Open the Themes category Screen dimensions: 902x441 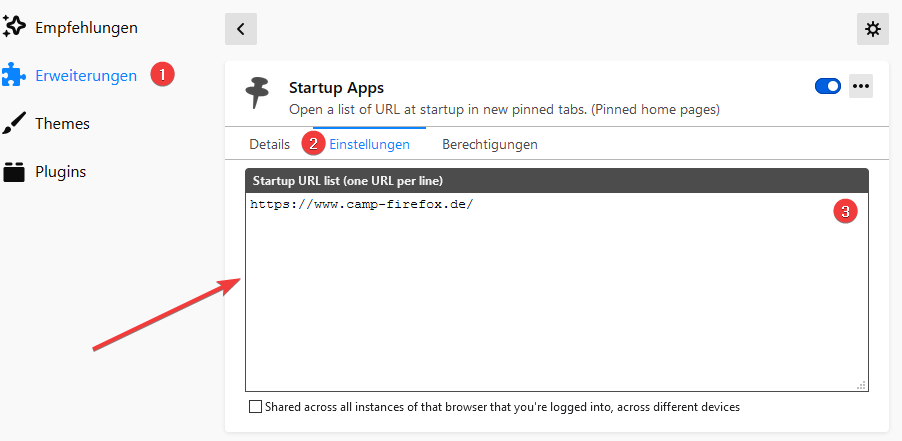point(62,123)
